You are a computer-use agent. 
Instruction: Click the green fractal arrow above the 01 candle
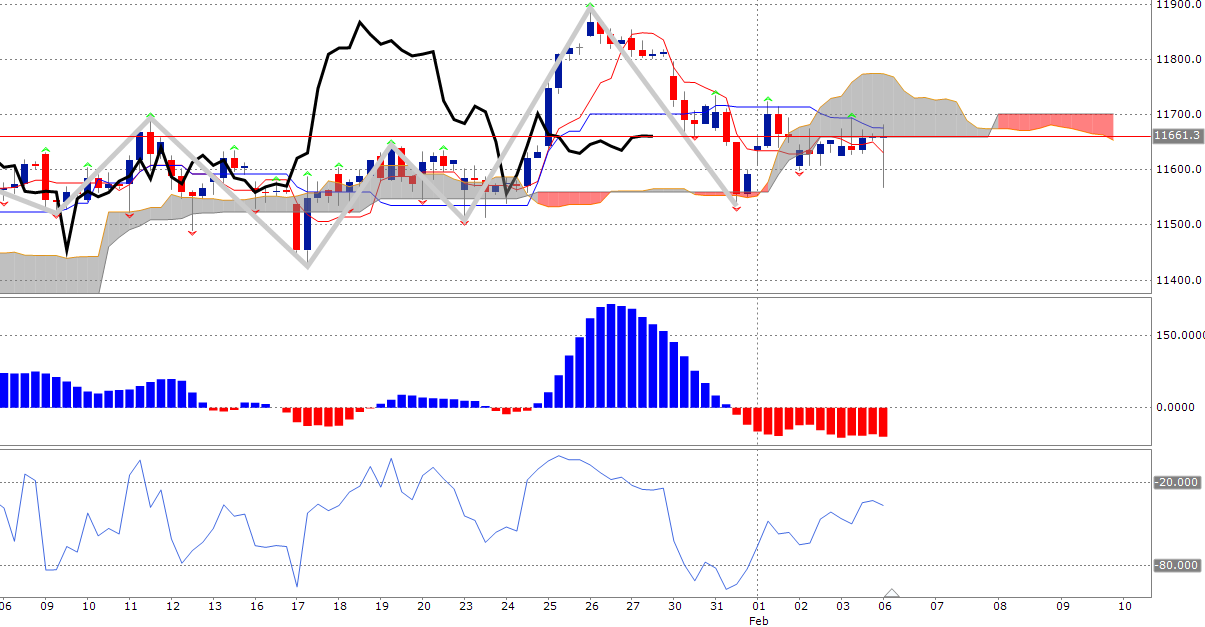[767, 100]
